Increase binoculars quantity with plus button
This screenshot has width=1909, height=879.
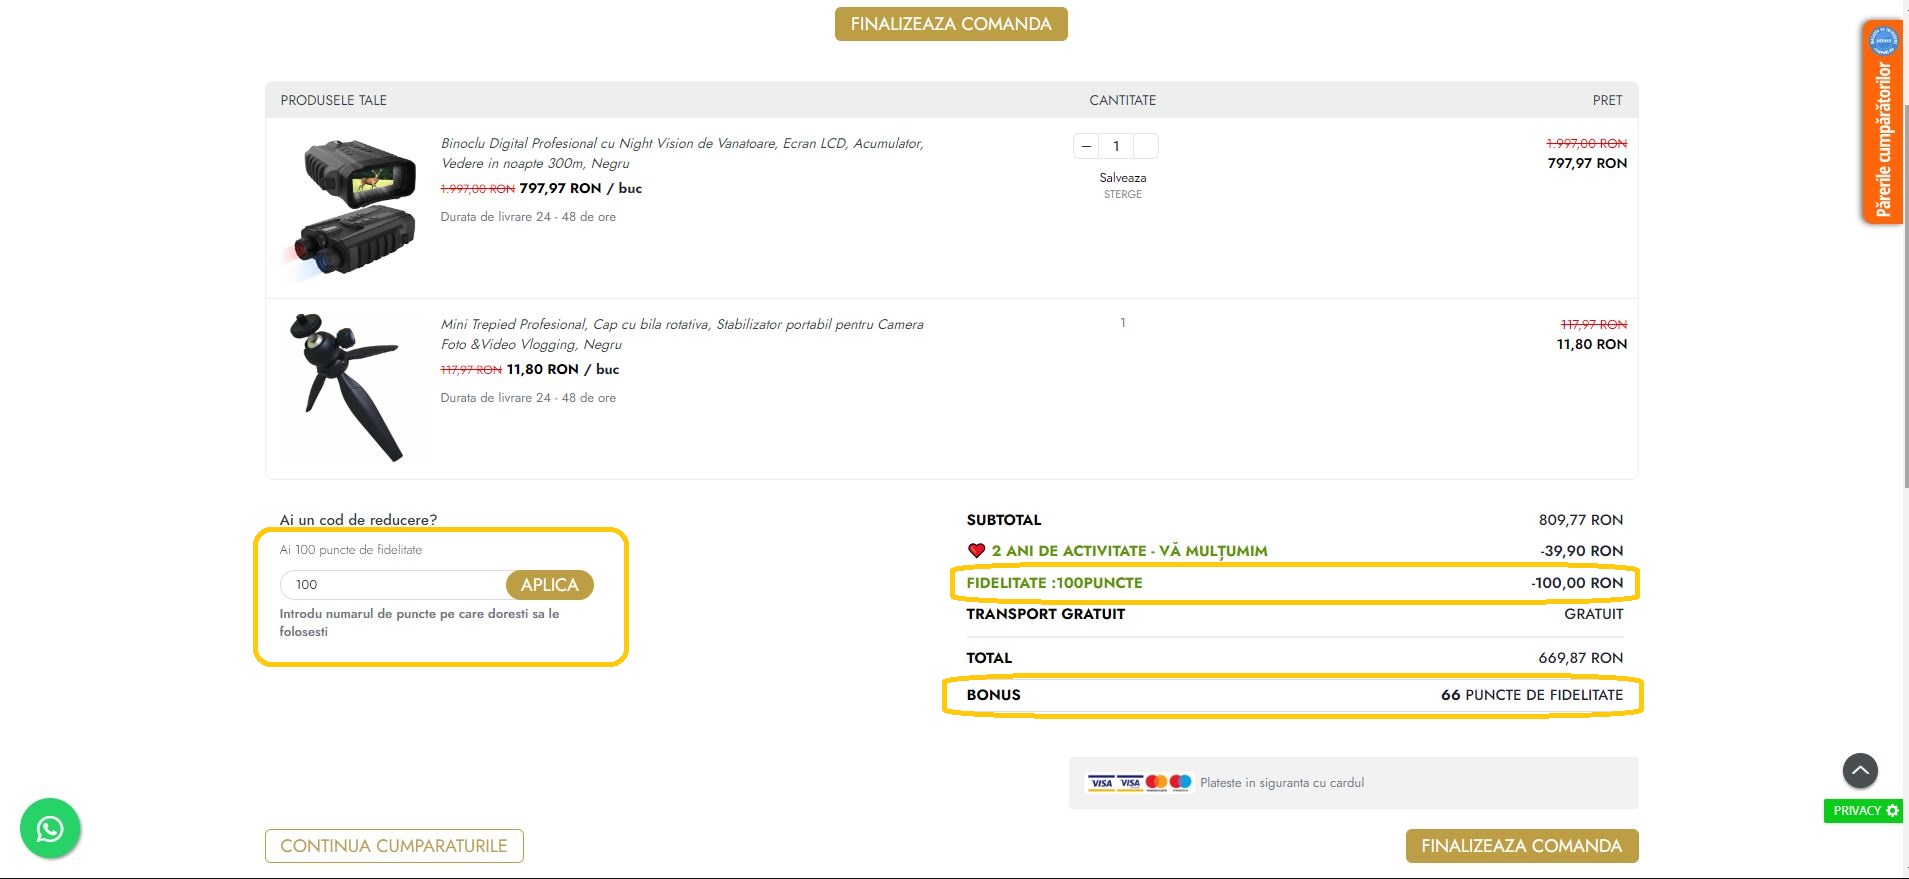[1147, 146]
